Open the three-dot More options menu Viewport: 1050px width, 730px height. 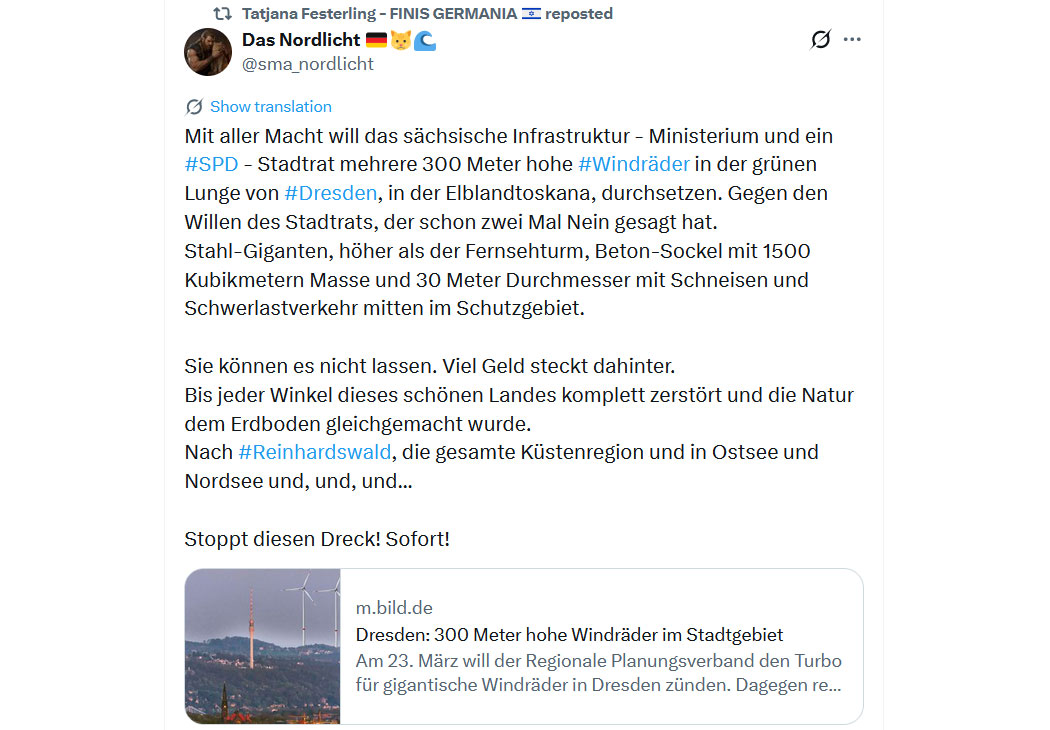[x=852, y=40]
